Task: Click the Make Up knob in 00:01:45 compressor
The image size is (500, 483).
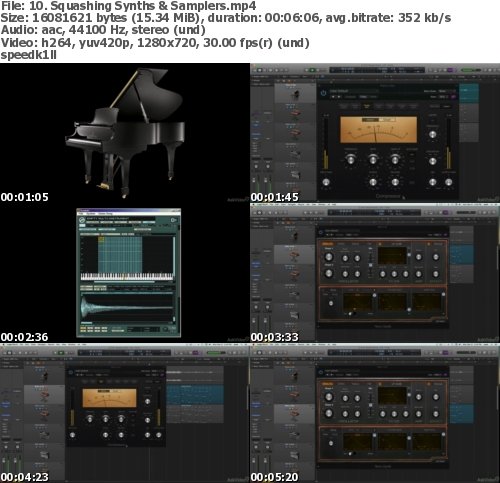Action: (x=395, y=159)
